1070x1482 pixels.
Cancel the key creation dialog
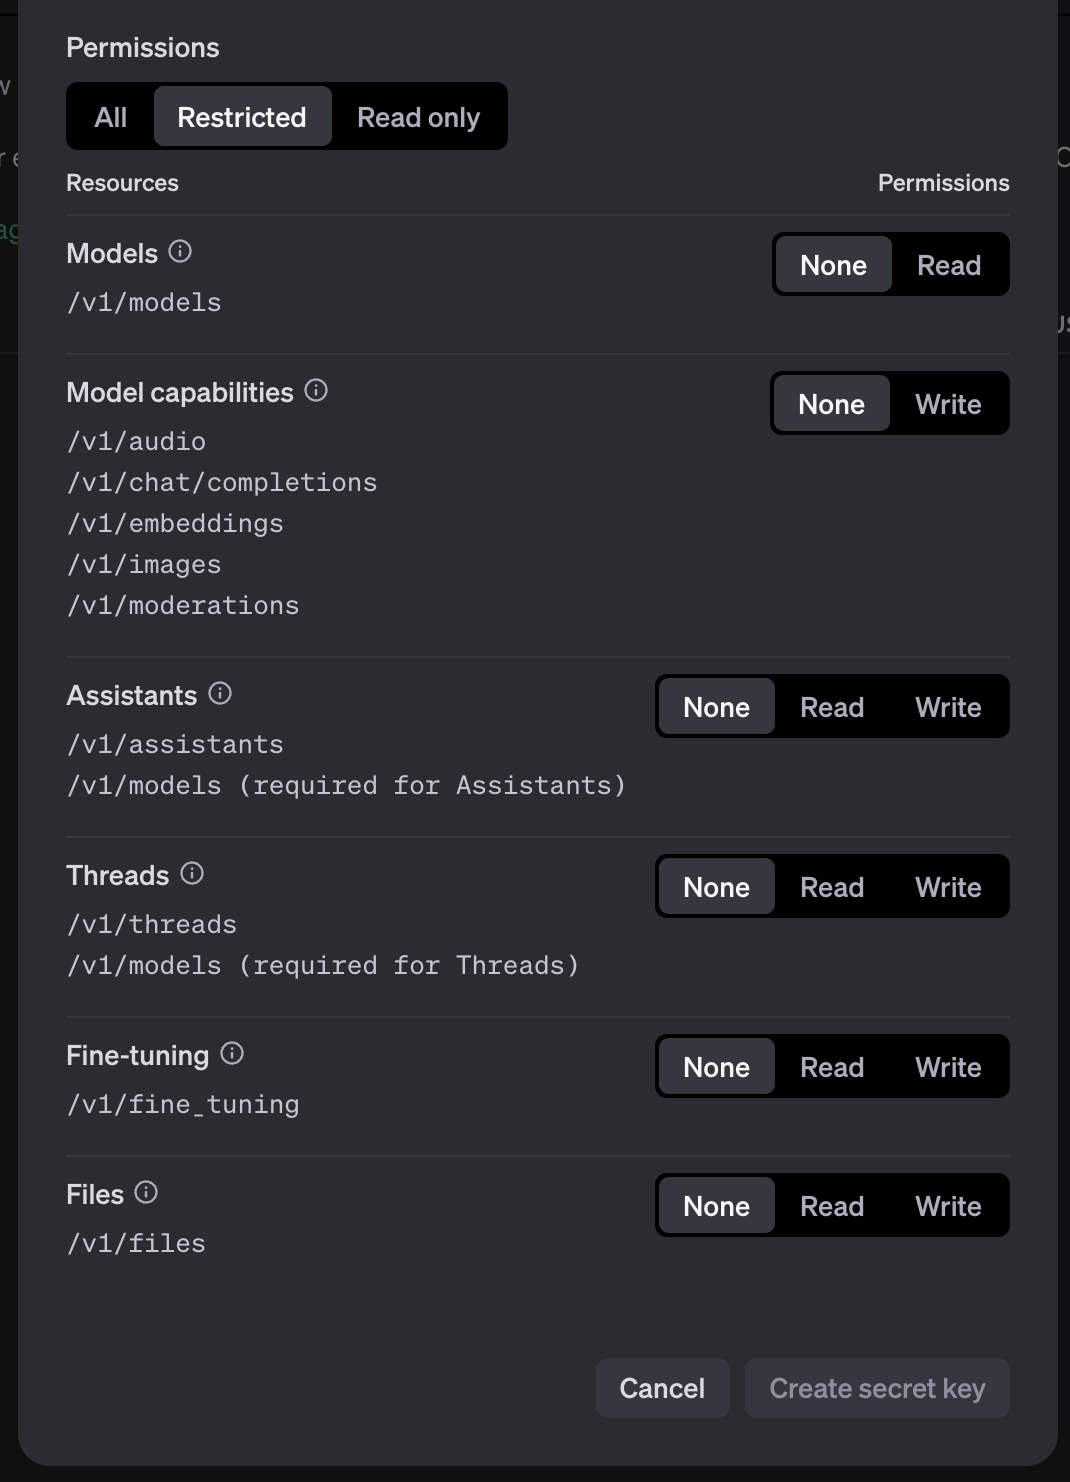pos(662,1388)
